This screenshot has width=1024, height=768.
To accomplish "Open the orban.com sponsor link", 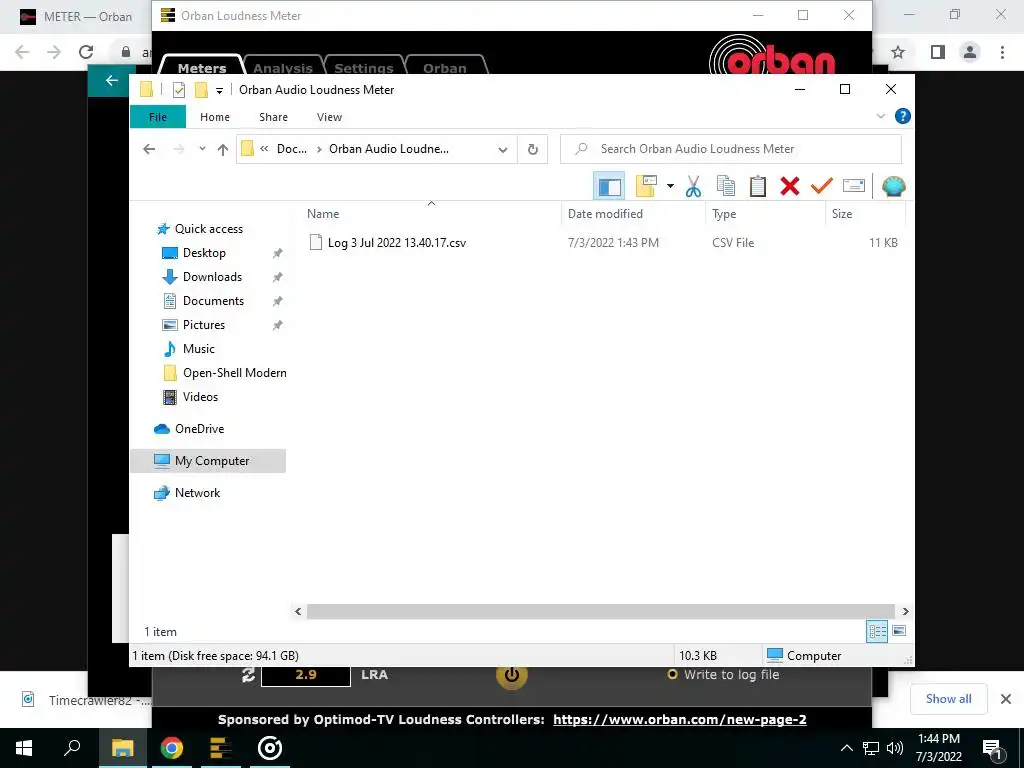I will point(679,719).
